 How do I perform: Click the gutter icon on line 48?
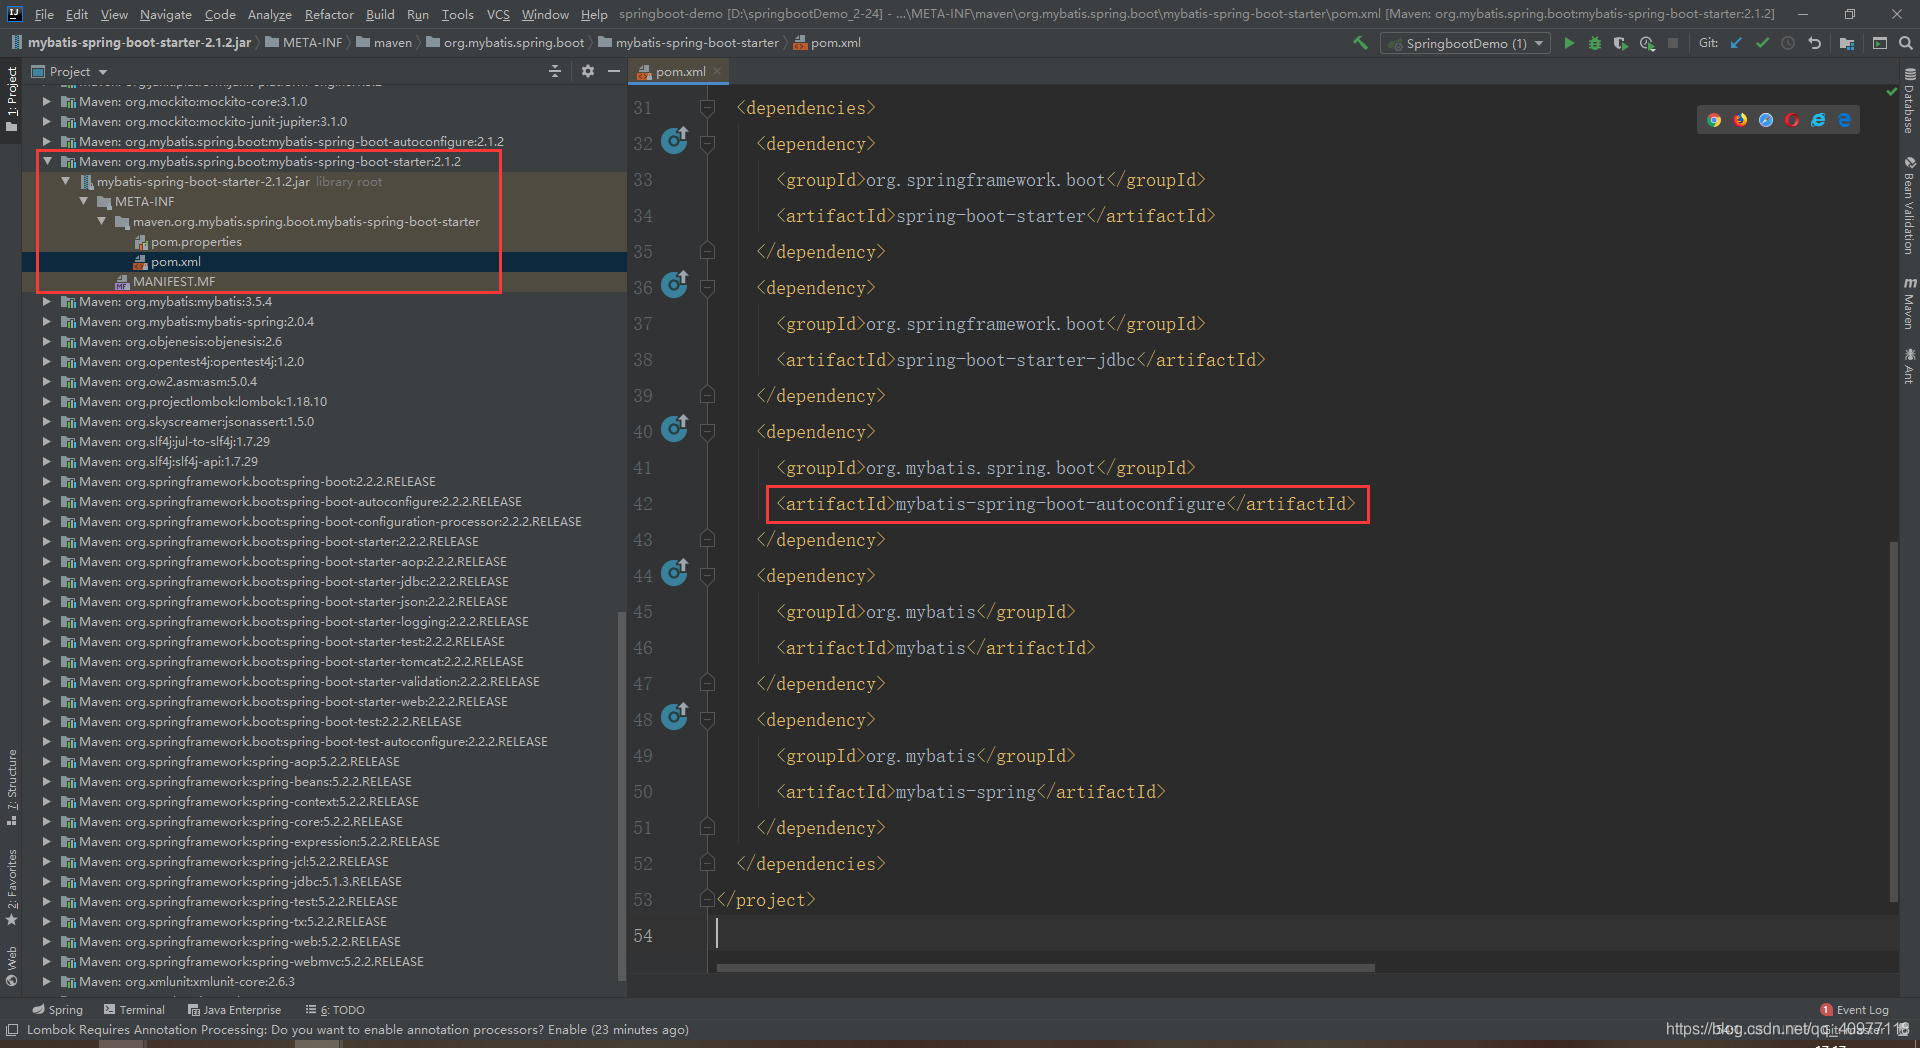[x=675, y=716]
